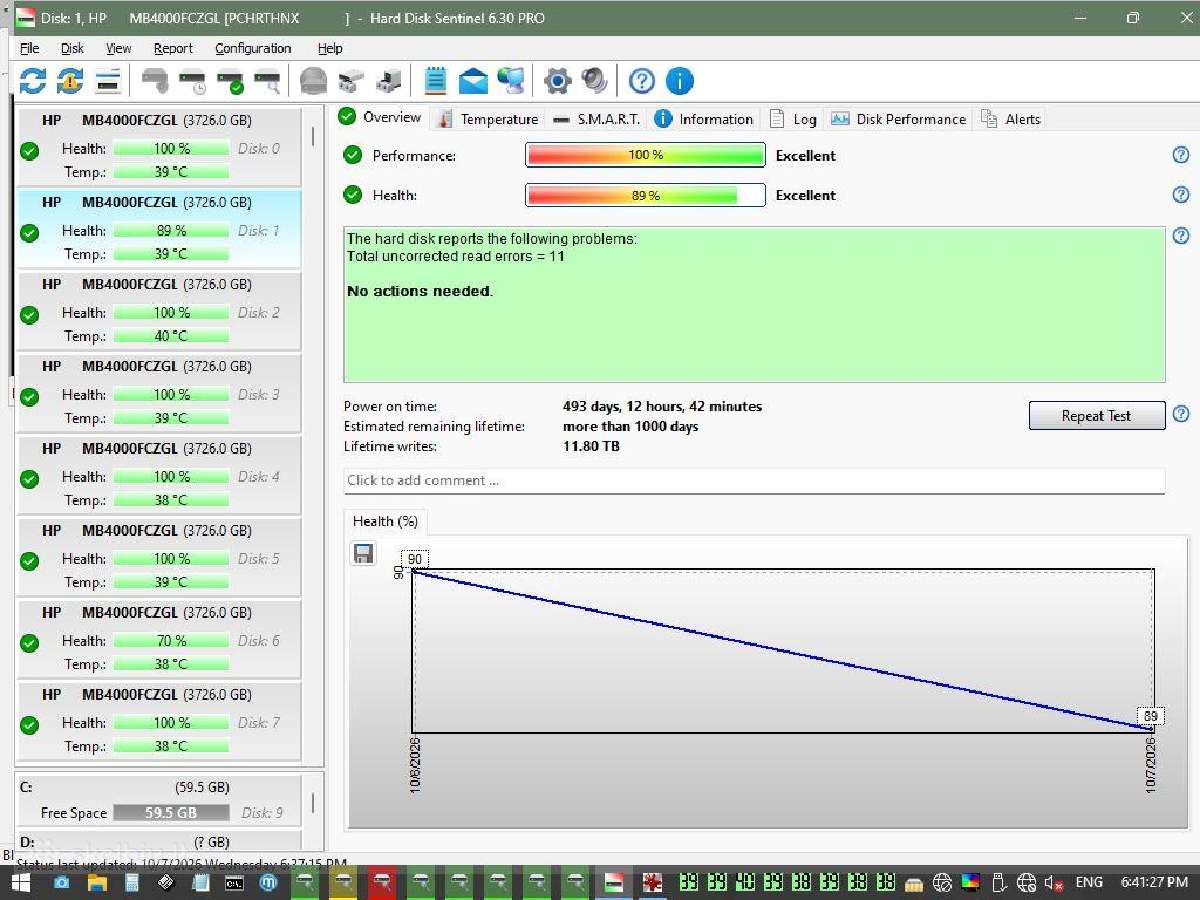Switch to the S.M.A.R.T. tab
The image size is (1200, 900).
(596, 118)
